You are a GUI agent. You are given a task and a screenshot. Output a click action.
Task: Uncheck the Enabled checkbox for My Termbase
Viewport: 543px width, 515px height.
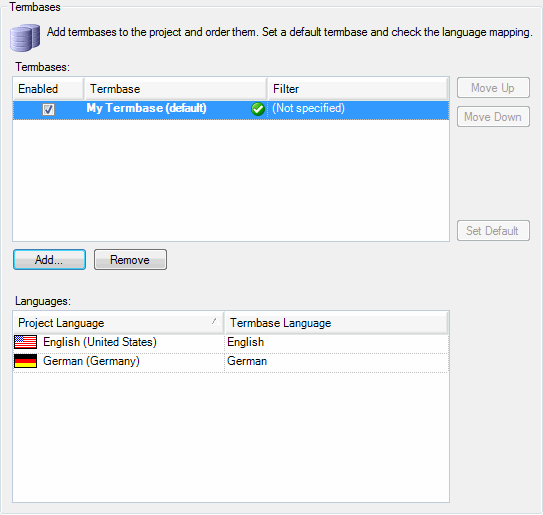pos(48,109)
